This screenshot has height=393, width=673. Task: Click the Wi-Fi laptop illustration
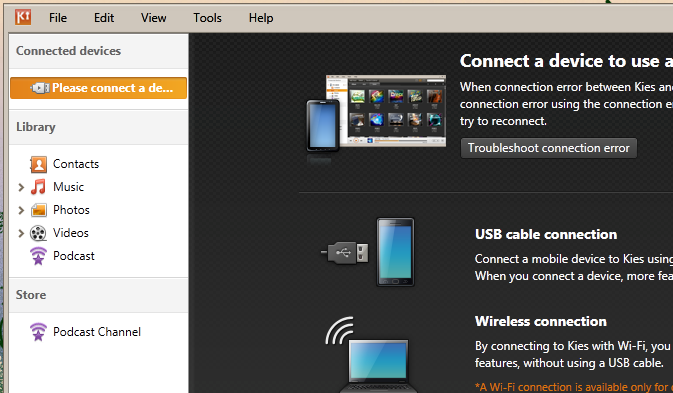pos(372,355)
